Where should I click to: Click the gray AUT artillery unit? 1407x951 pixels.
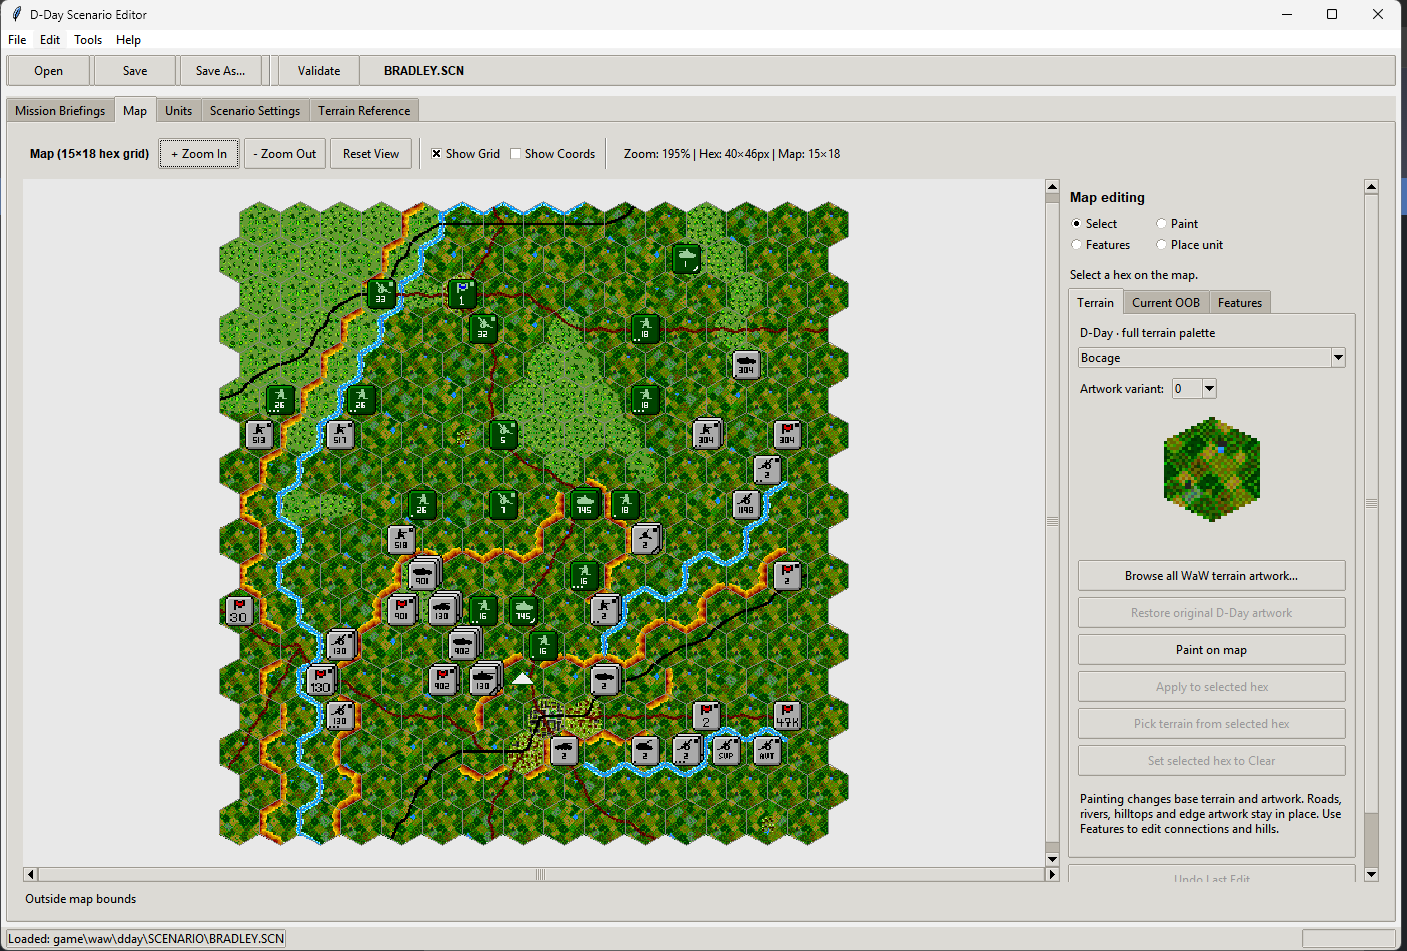767,750
